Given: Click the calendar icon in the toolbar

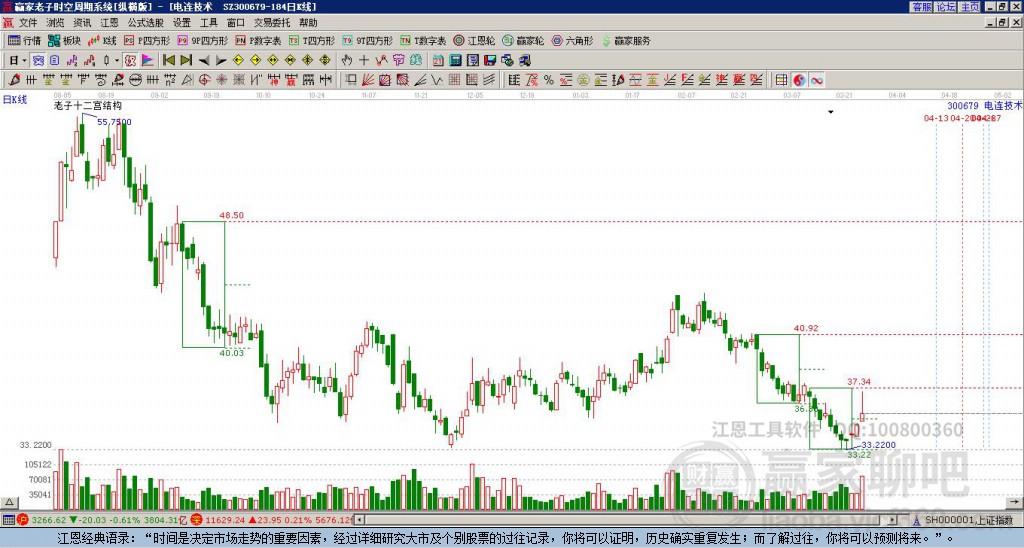Looking at the screenshot, I should 438,60.
